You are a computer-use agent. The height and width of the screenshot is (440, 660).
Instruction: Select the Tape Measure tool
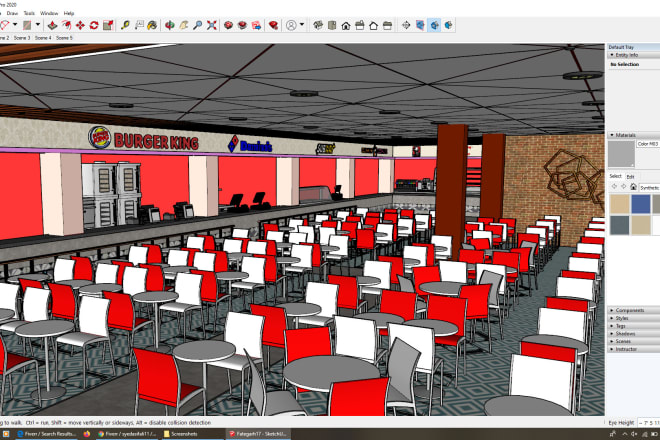(125, 25)
